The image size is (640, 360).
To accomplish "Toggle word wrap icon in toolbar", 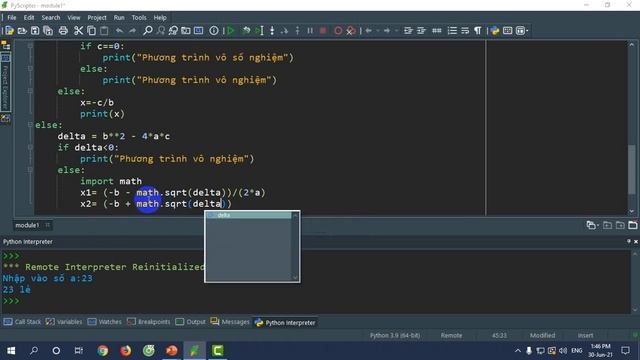I will (x=465, y=31).
